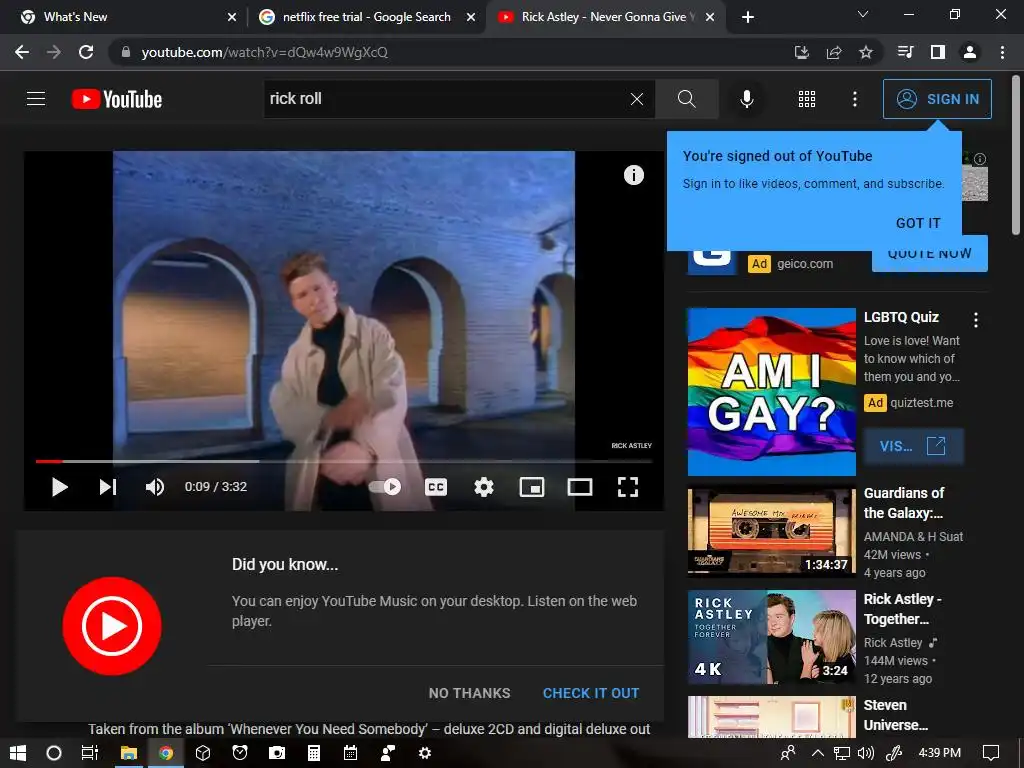1024x768 pixels.
Task: Open a new browser tab
Action: coord(748,18)
